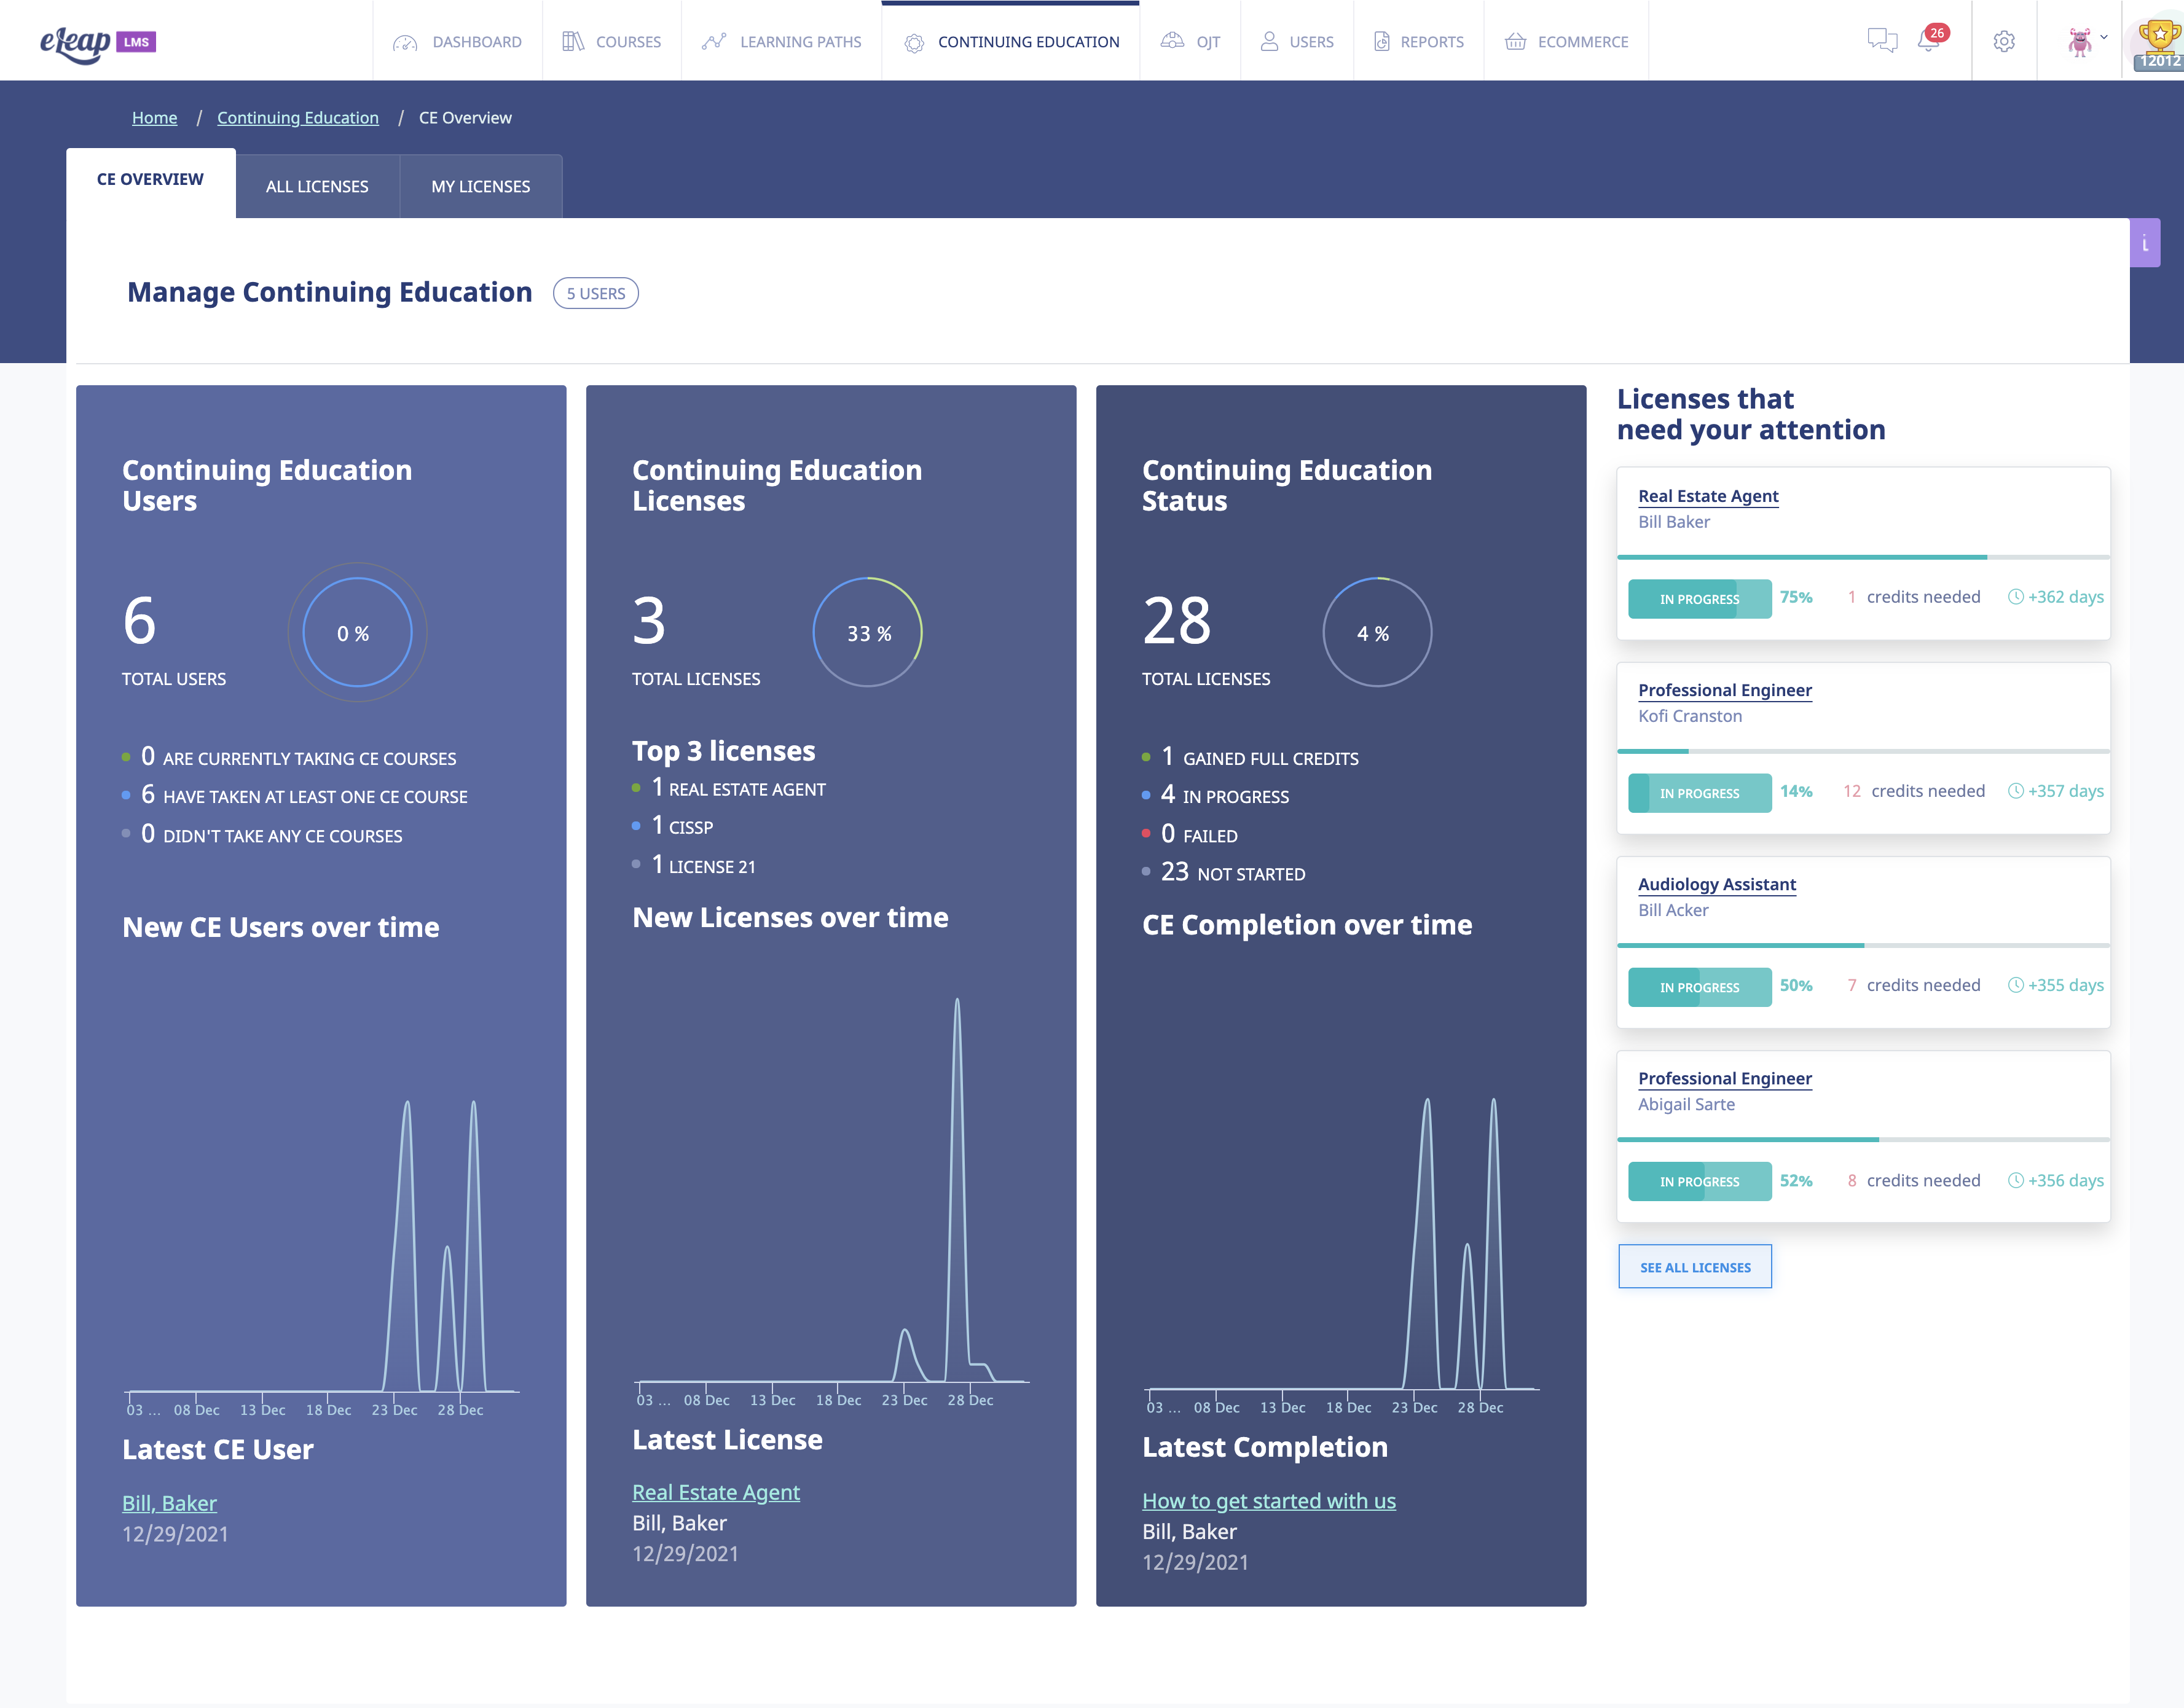Screen dimensions: 2184x1708
Task: Switch to the ALL LICENSES tab
Action: click(317, 186)
